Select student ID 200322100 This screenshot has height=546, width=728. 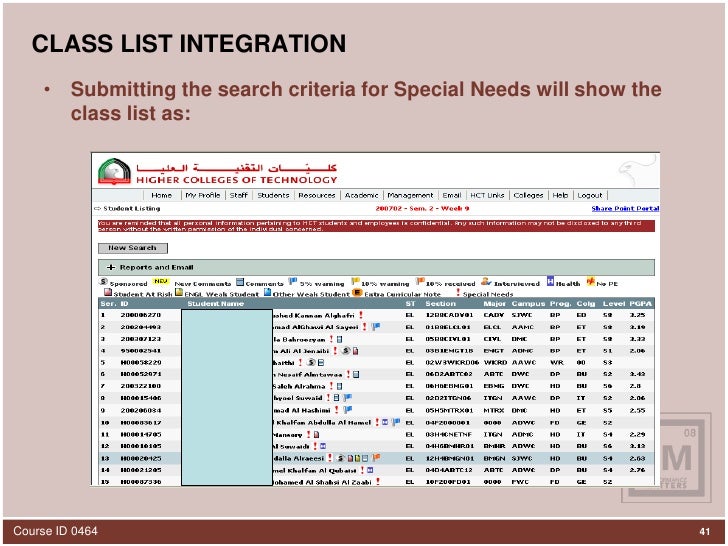coord(141,386)
